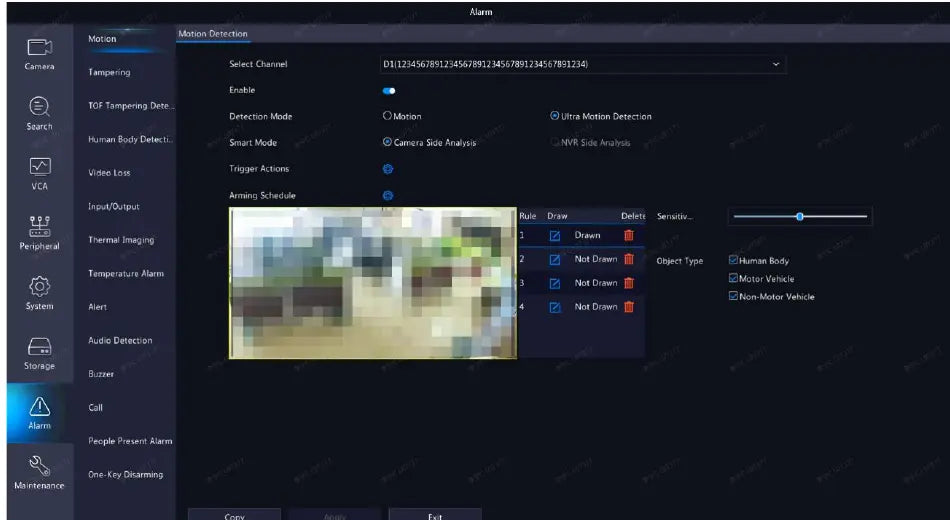Viewport: 950px width, 520px height.
Task: Select rule 3 Not Drawn text
Action: coord(596,283)
